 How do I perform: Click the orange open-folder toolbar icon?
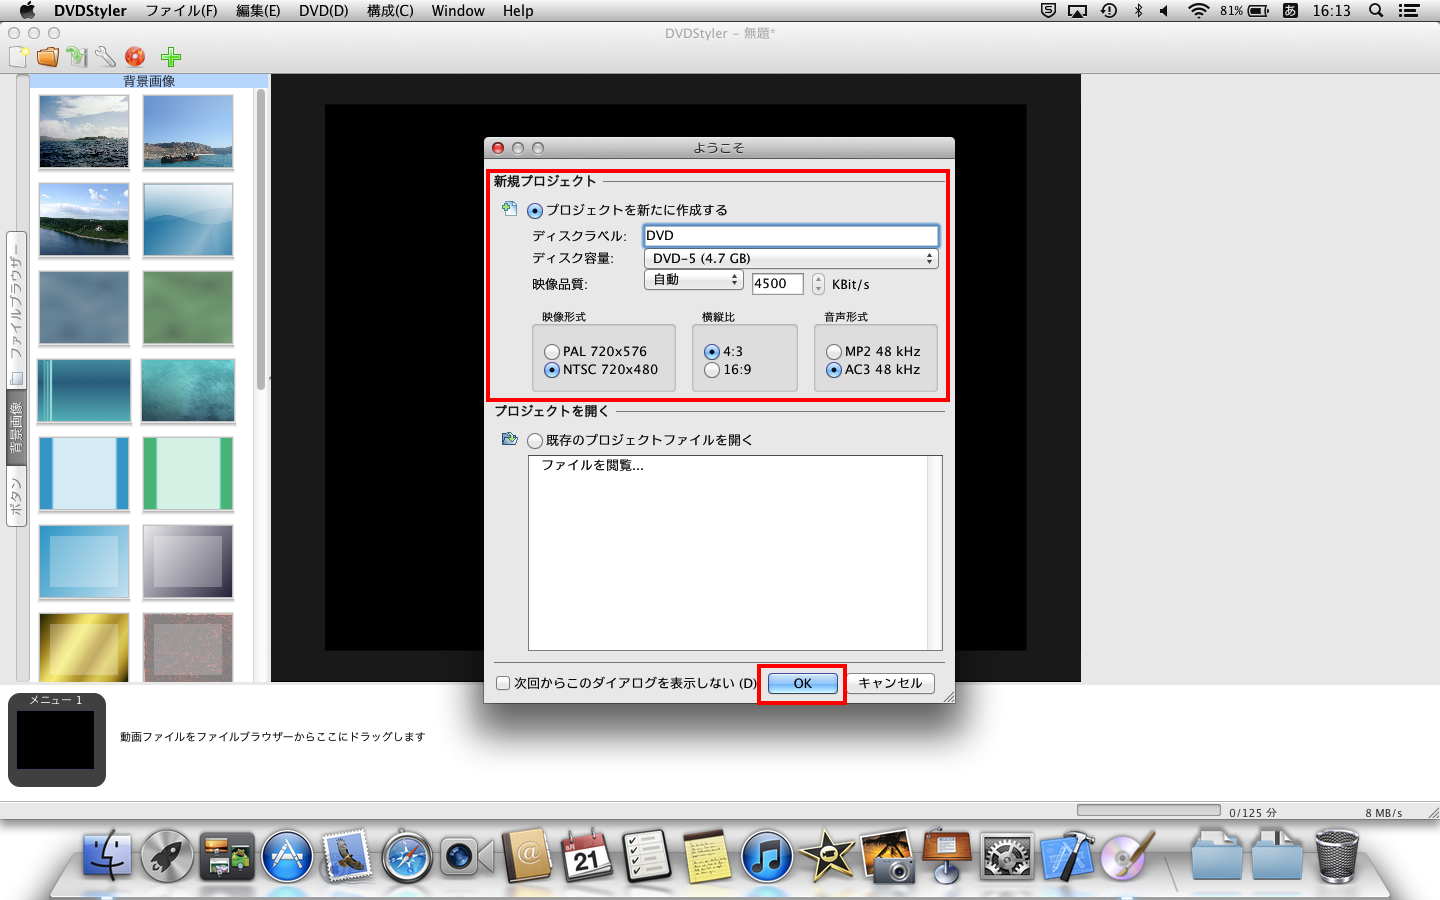point(47,57)
